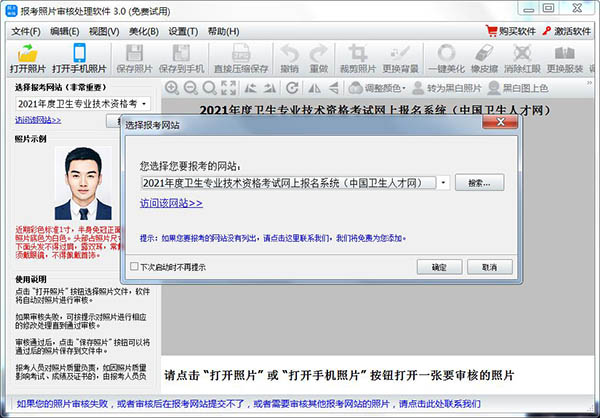This screenshot has height=418, width=600.
Task: Open the 文件(F) menu
Action: click(x=26, y=31)
